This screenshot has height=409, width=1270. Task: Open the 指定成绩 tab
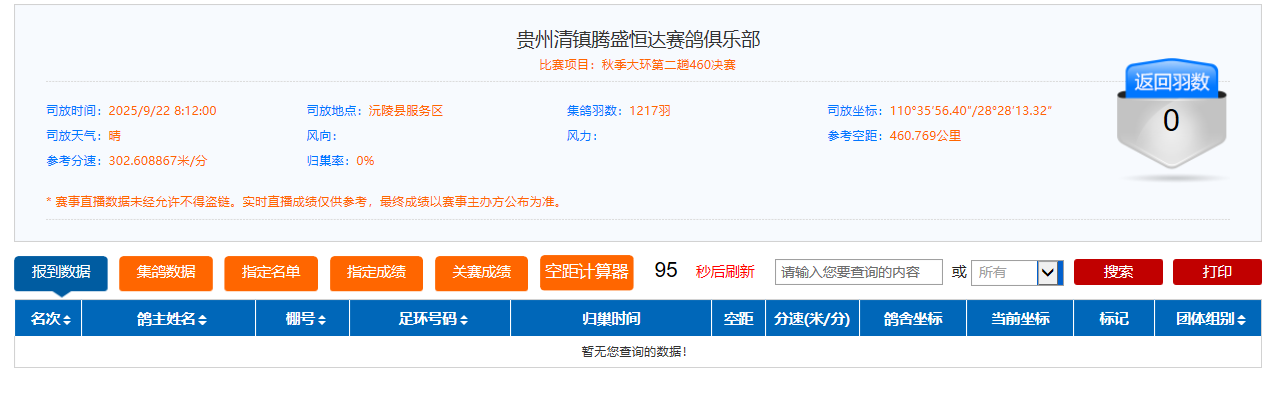click(376, 272)
